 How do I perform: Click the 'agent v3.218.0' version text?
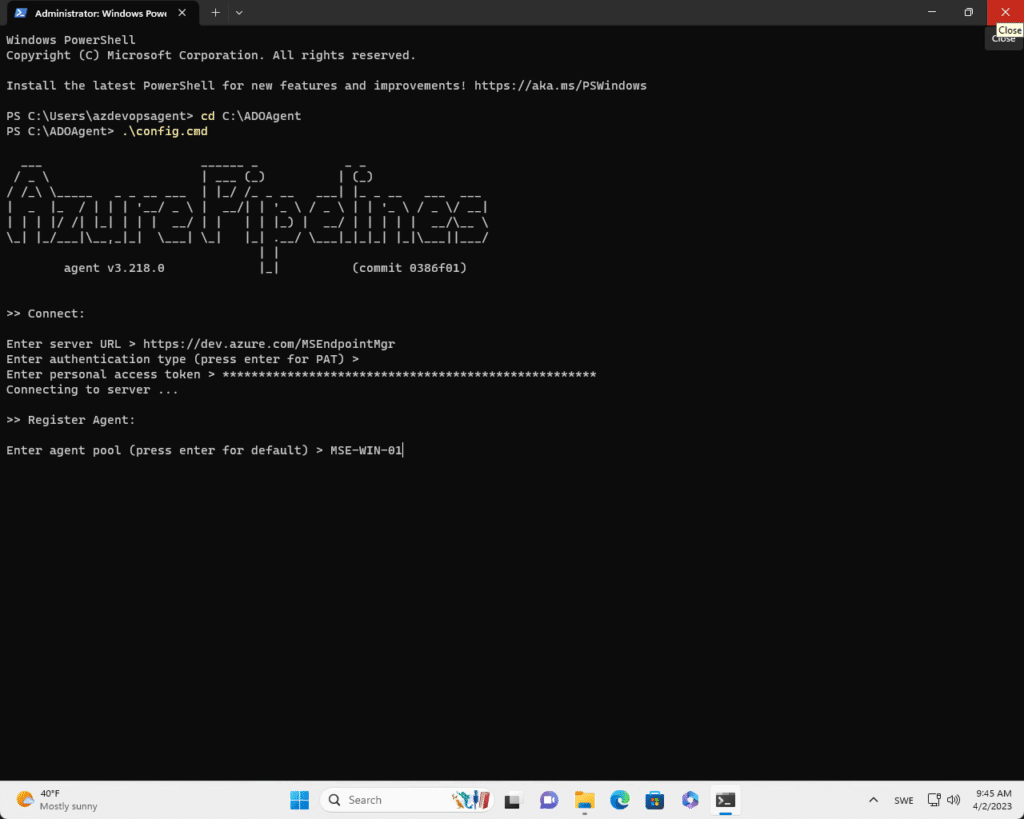[114, 268]
